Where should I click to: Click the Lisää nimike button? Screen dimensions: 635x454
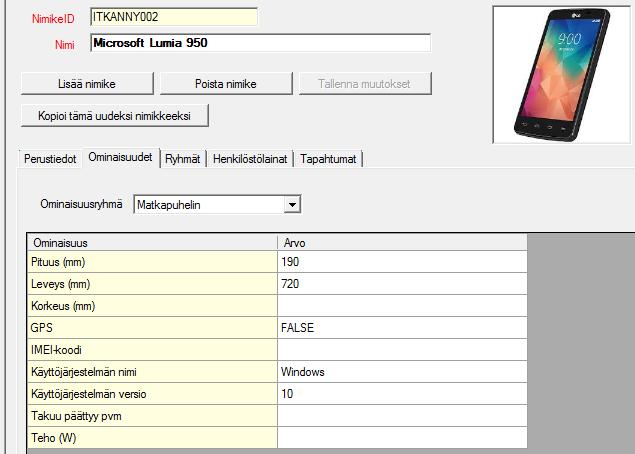click(87, 84)
